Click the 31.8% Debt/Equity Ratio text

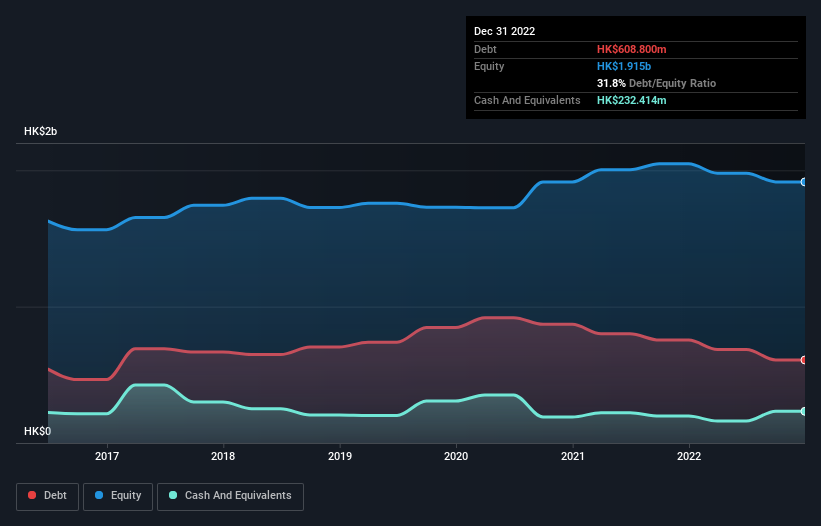point(656,83)
